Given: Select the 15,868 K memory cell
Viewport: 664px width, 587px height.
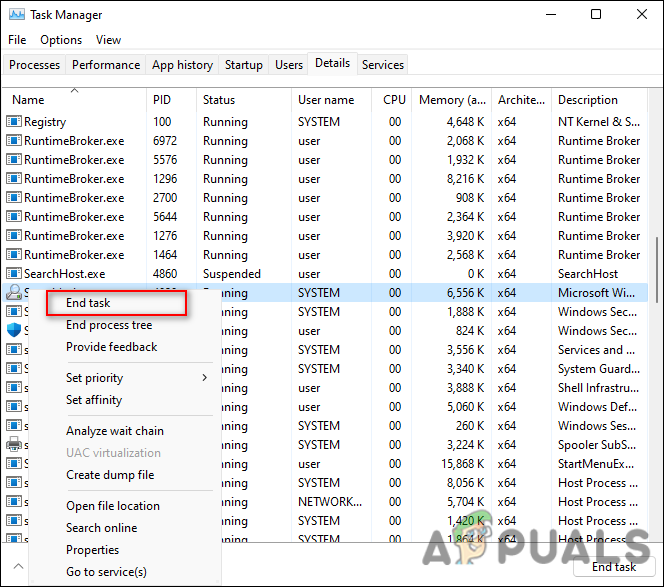Looking at the screenshot, I should tap(462, 464).
